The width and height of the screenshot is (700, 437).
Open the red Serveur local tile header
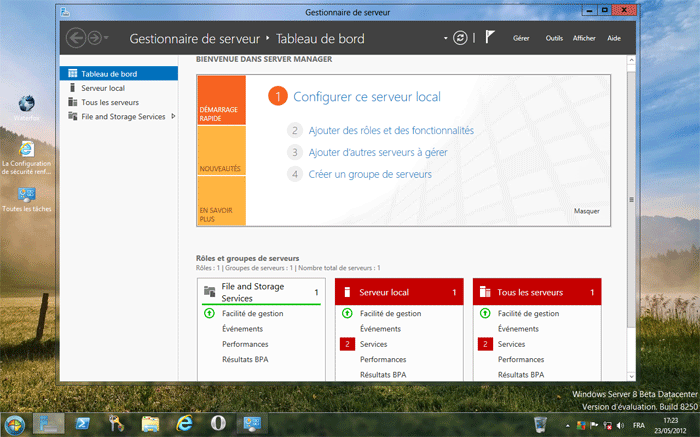[399, 292]
